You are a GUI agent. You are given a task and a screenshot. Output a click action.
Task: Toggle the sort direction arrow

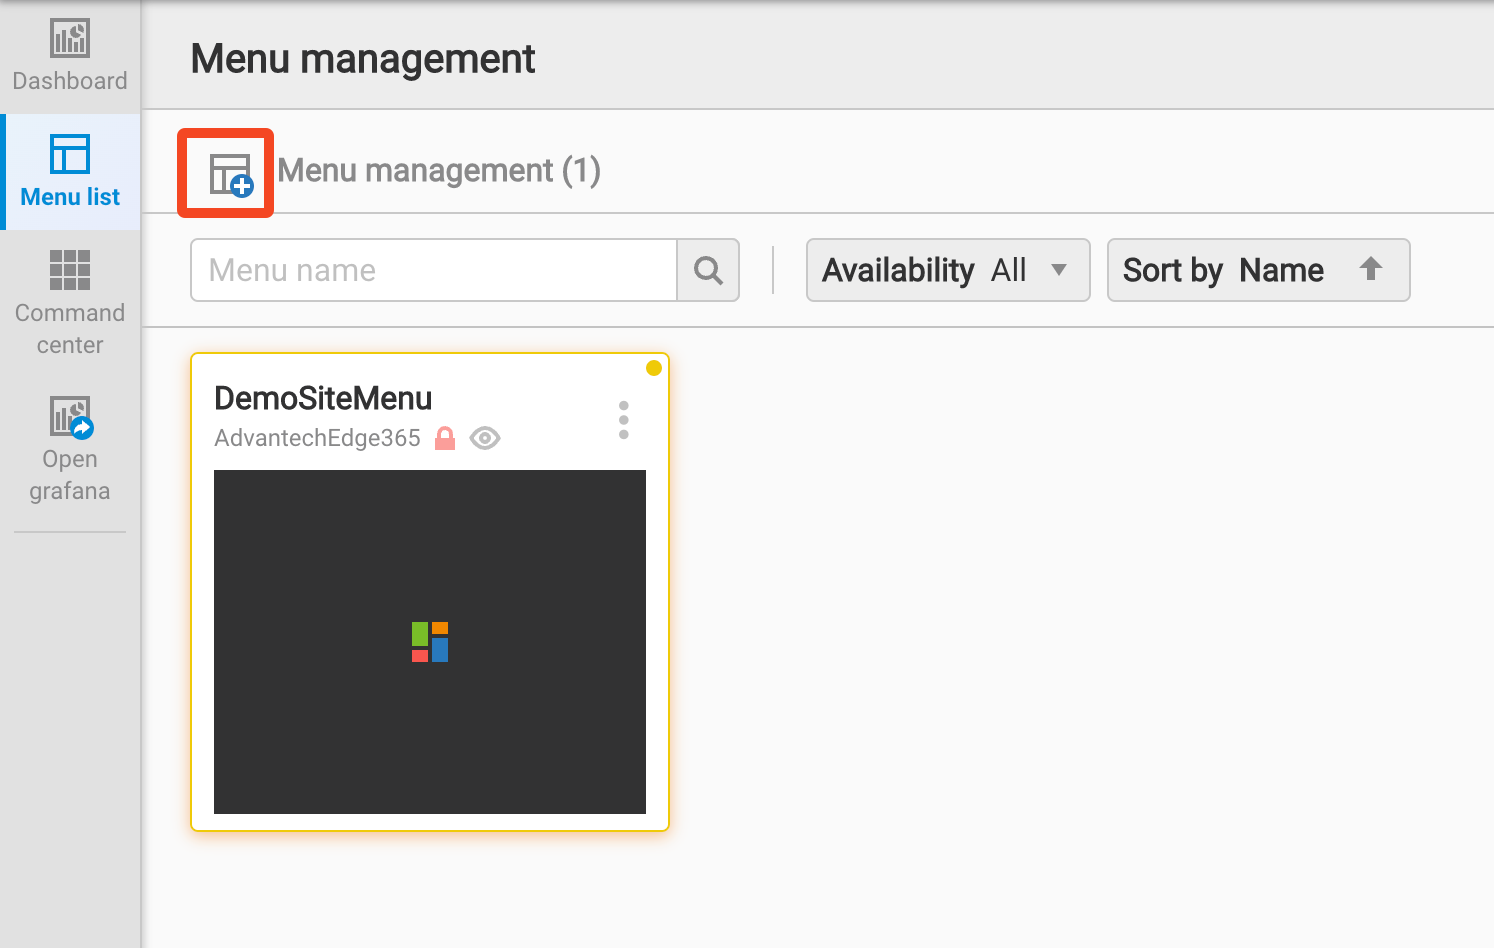1371,269
